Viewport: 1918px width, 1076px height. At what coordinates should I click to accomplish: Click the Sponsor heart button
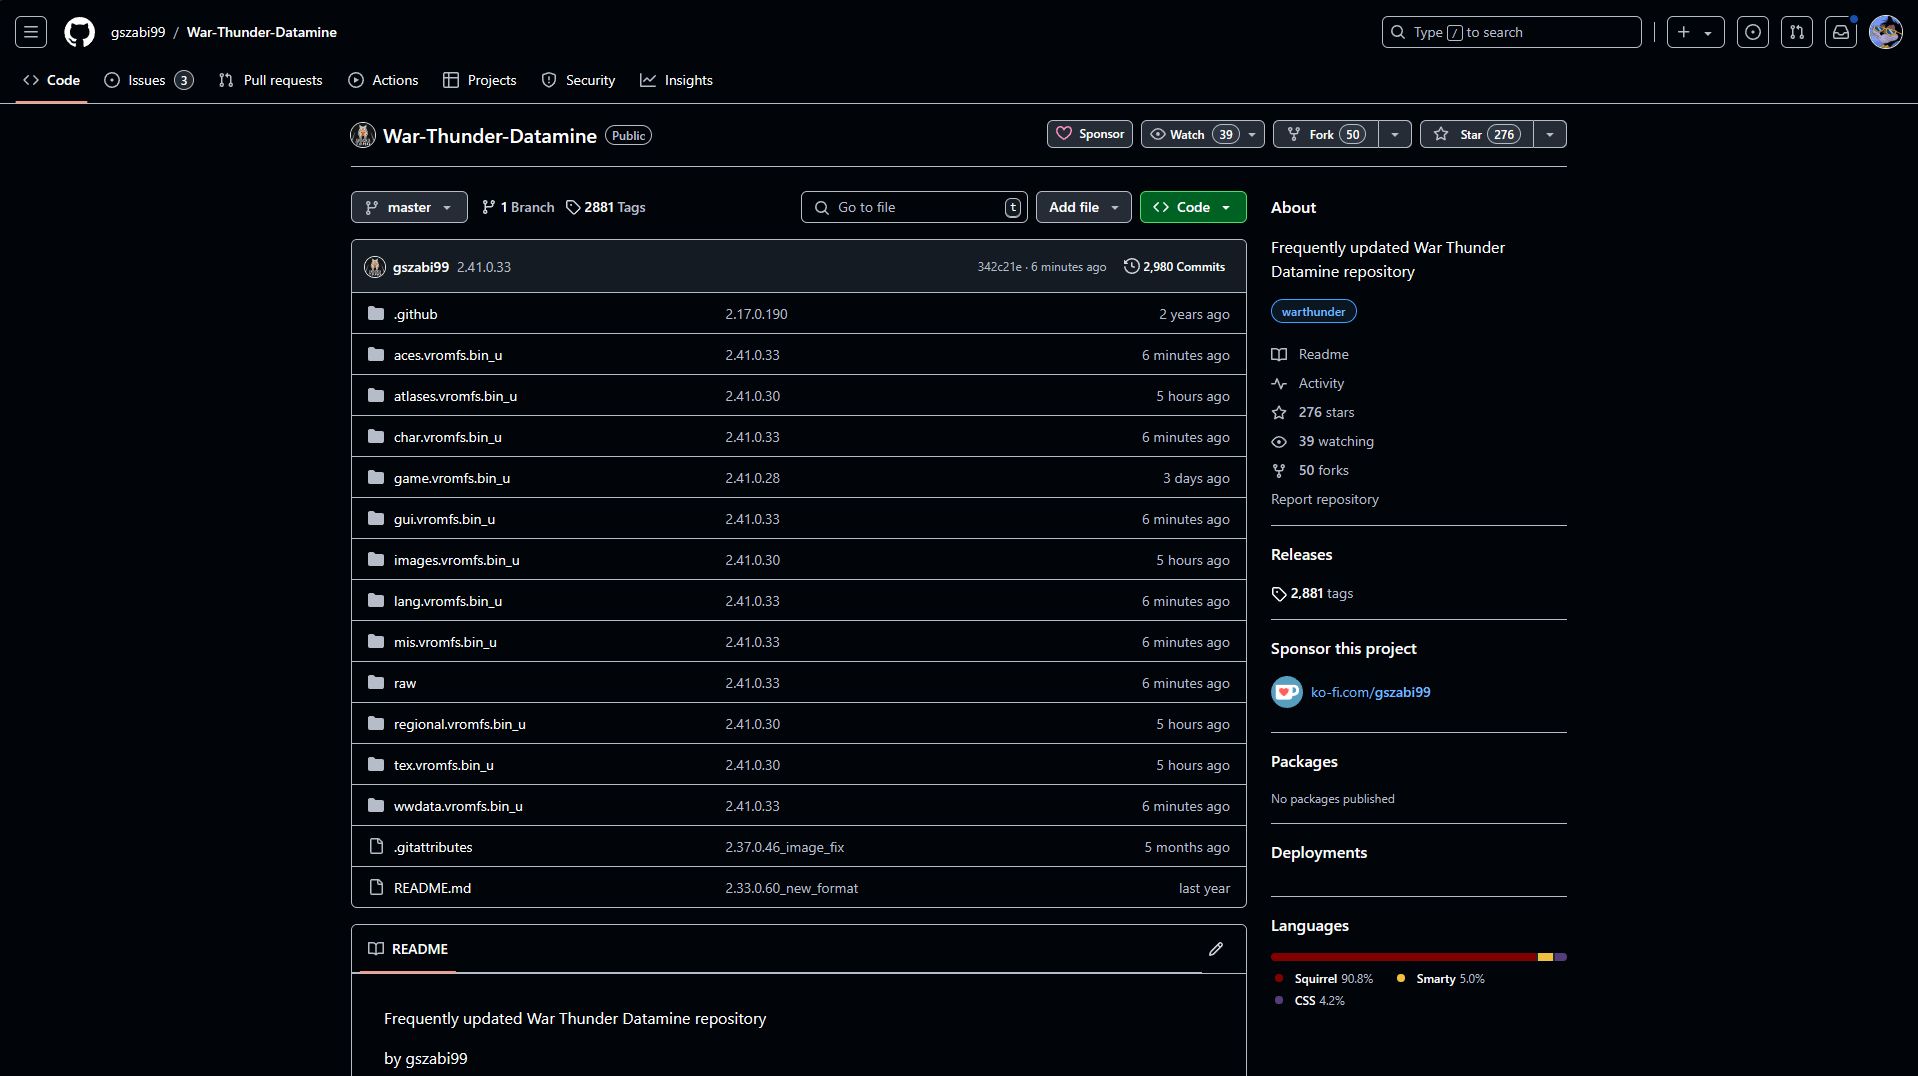[x=1089, y=134]
